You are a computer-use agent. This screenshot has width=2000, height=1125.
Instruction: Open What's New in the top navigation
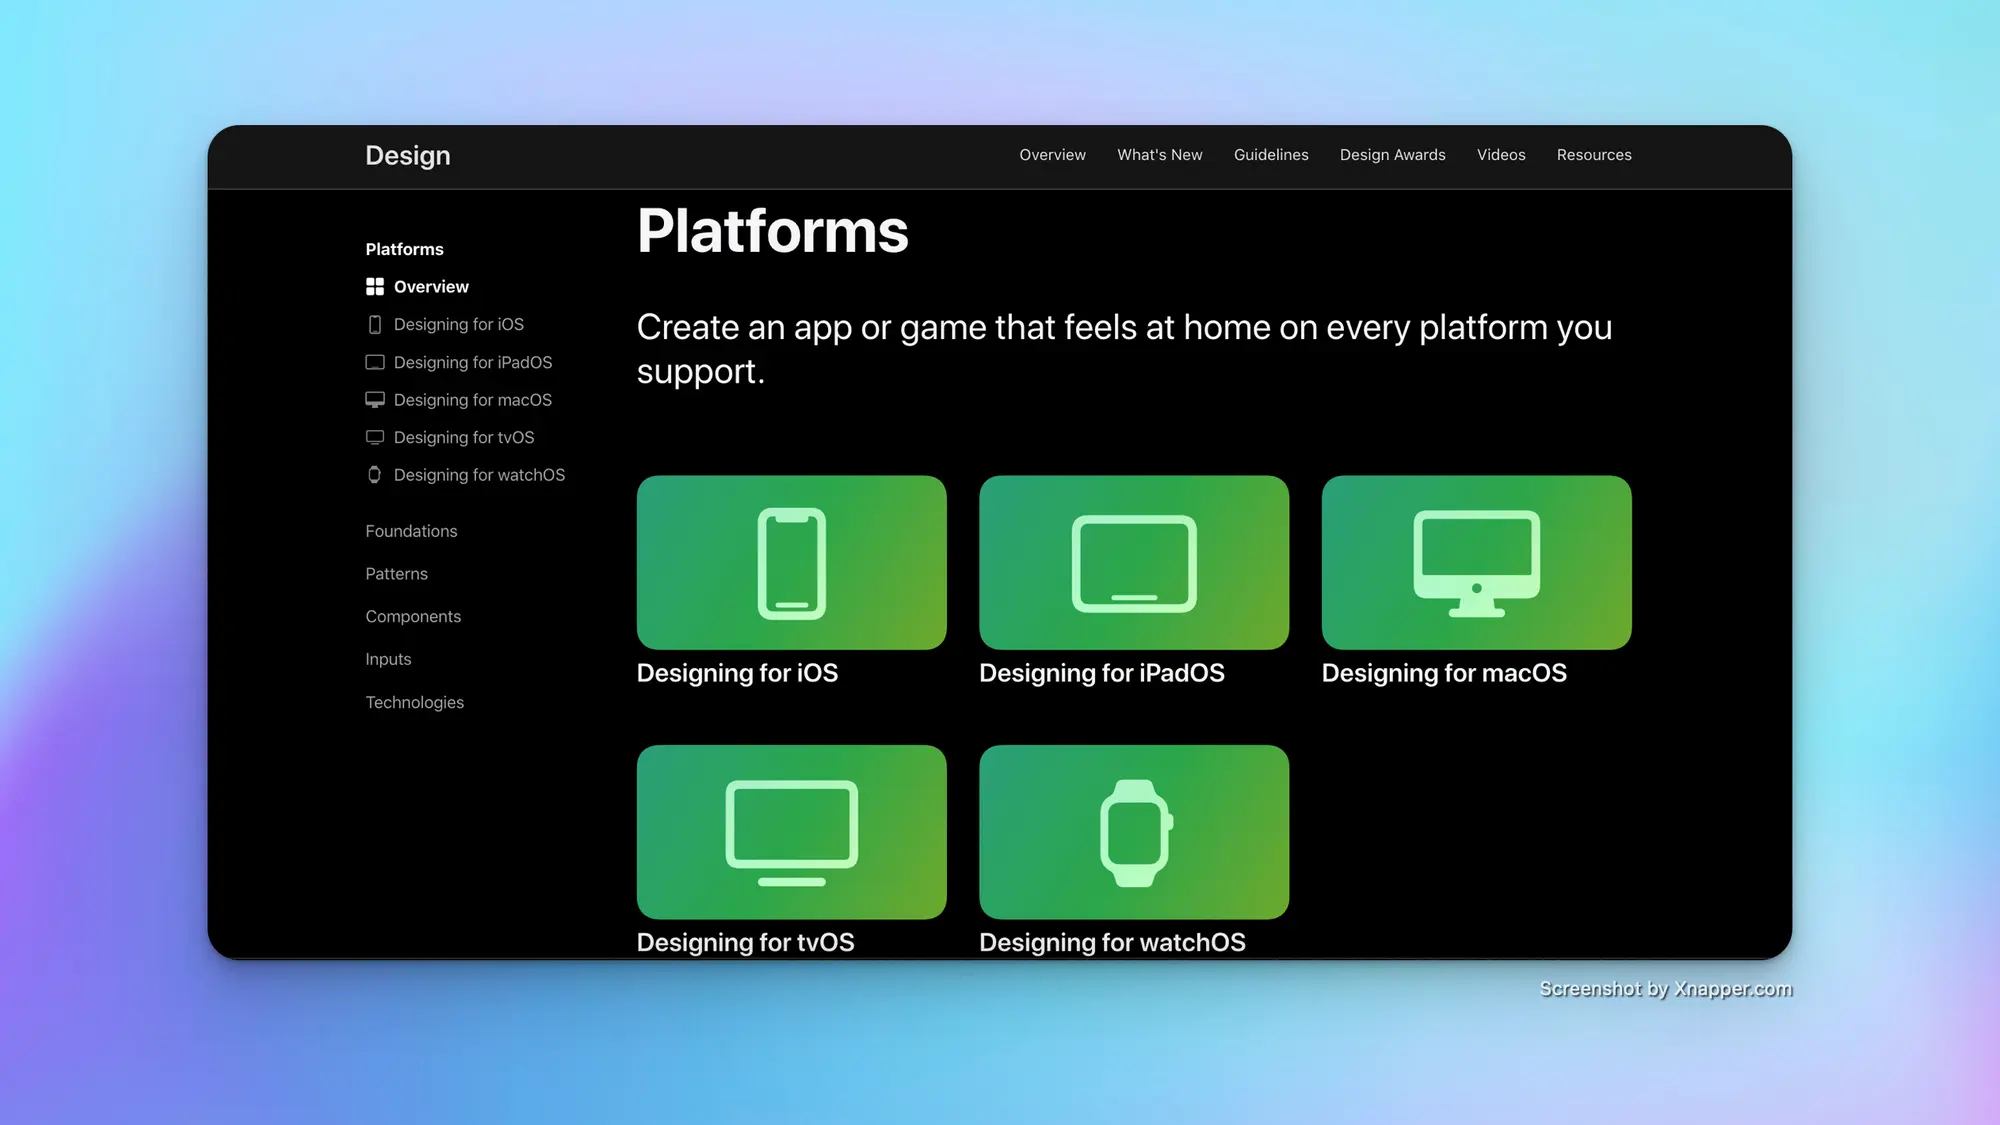(1159, 155)
